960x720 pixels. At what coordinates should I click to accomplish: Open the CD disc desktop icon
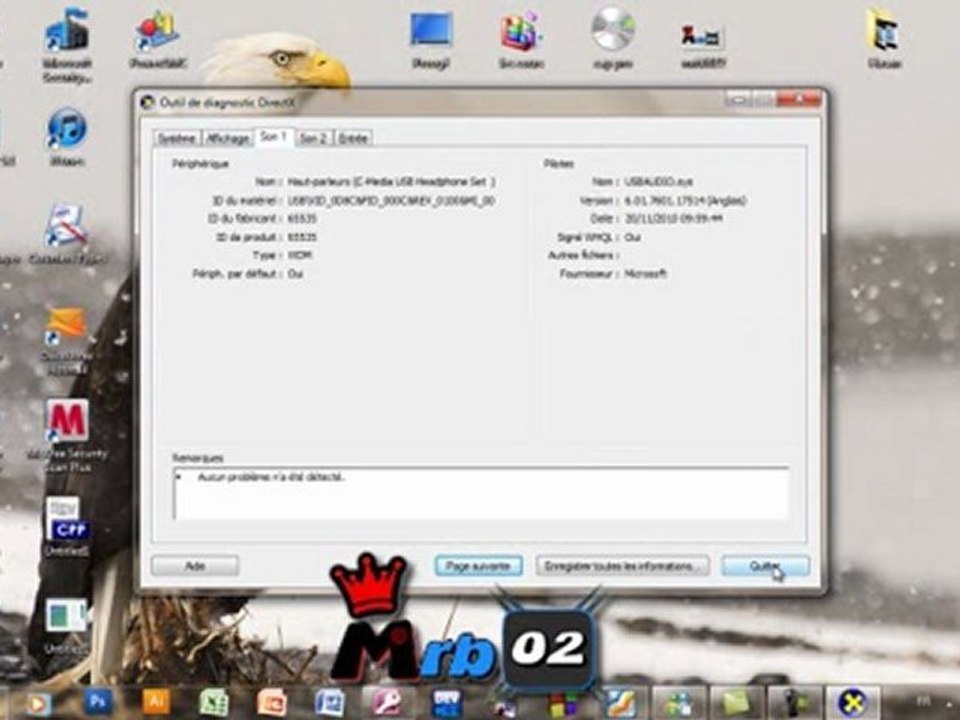point(613,39)
